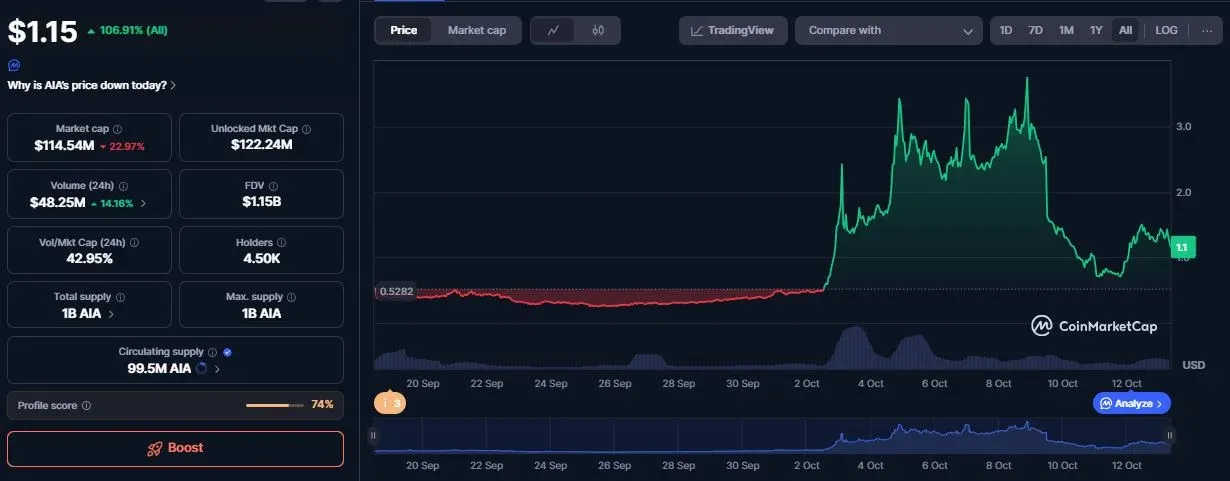Click the left handle of range slider
This screenshot has width=1230, height=481.
click(373, 435)
